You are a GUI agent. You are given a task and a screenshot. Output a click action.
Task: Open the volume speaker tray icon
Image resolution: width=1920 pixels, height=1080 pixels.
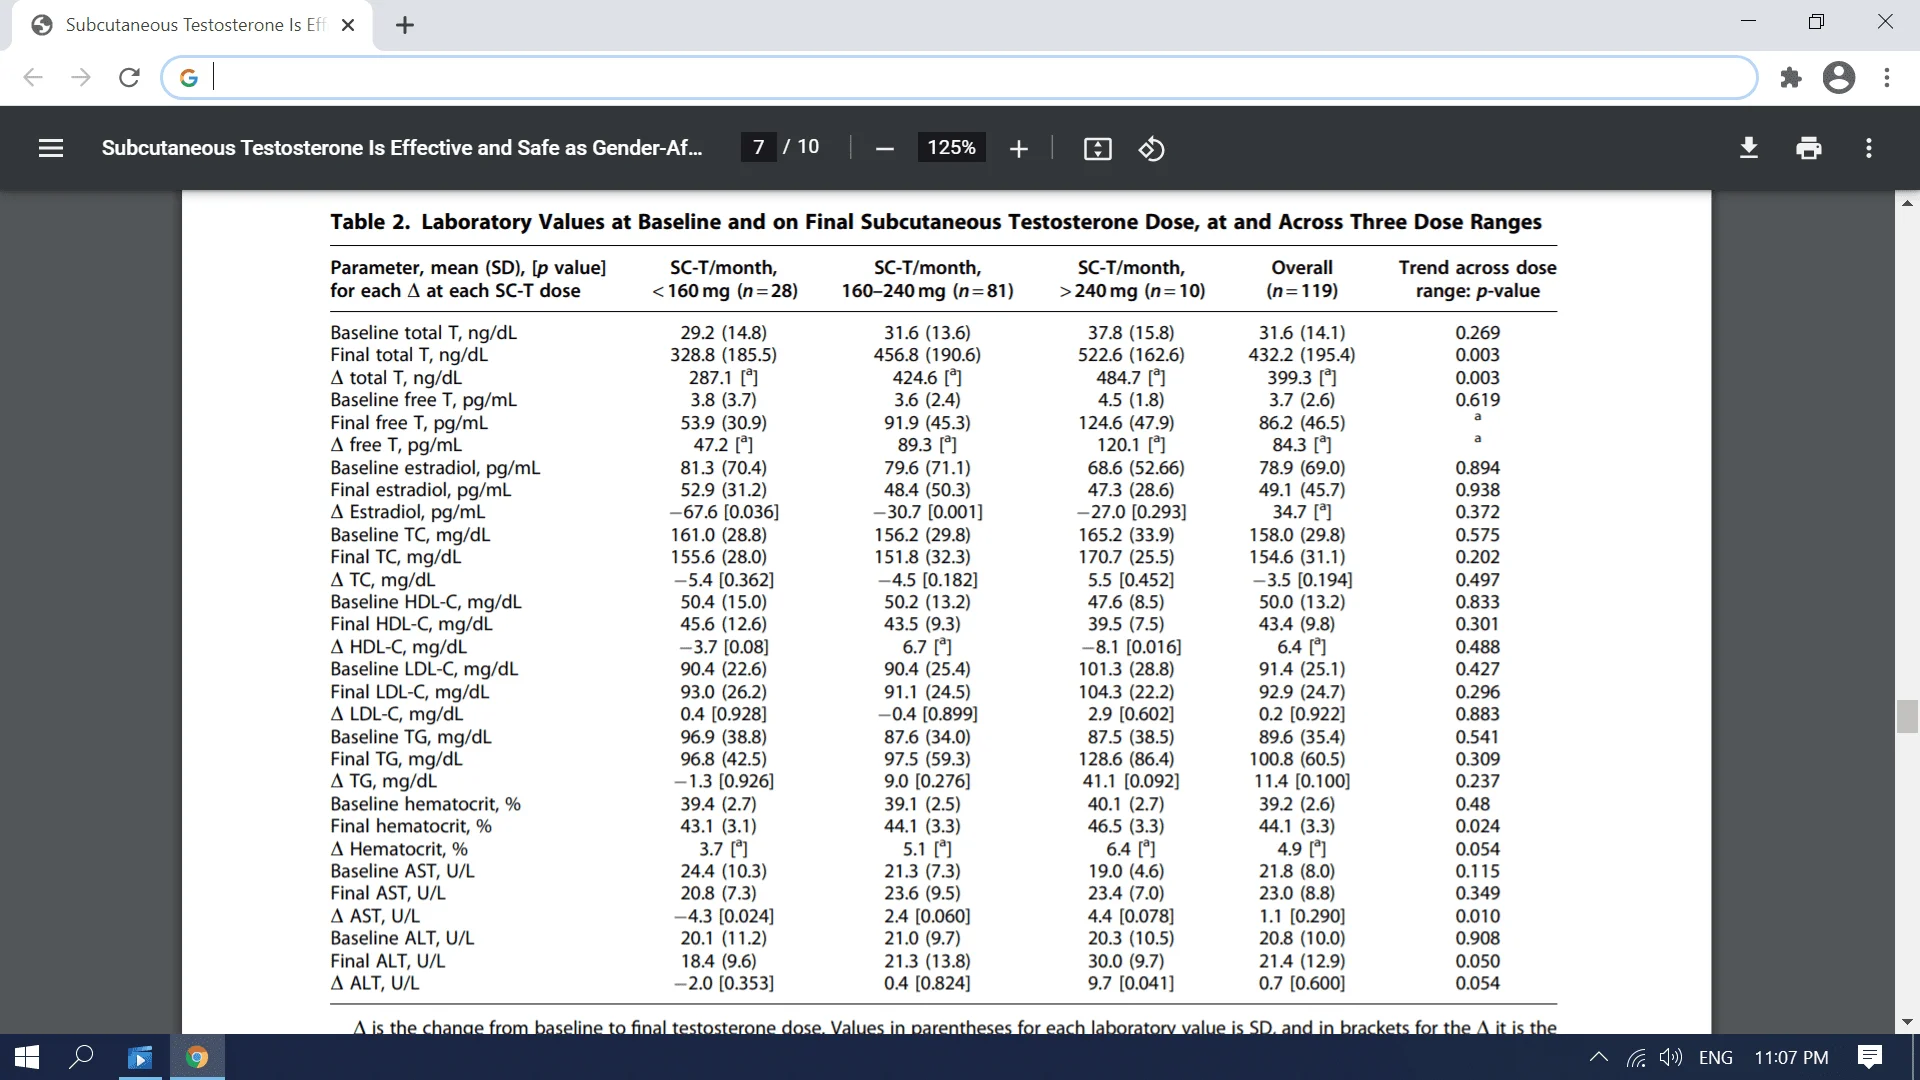[1671, 1057]
